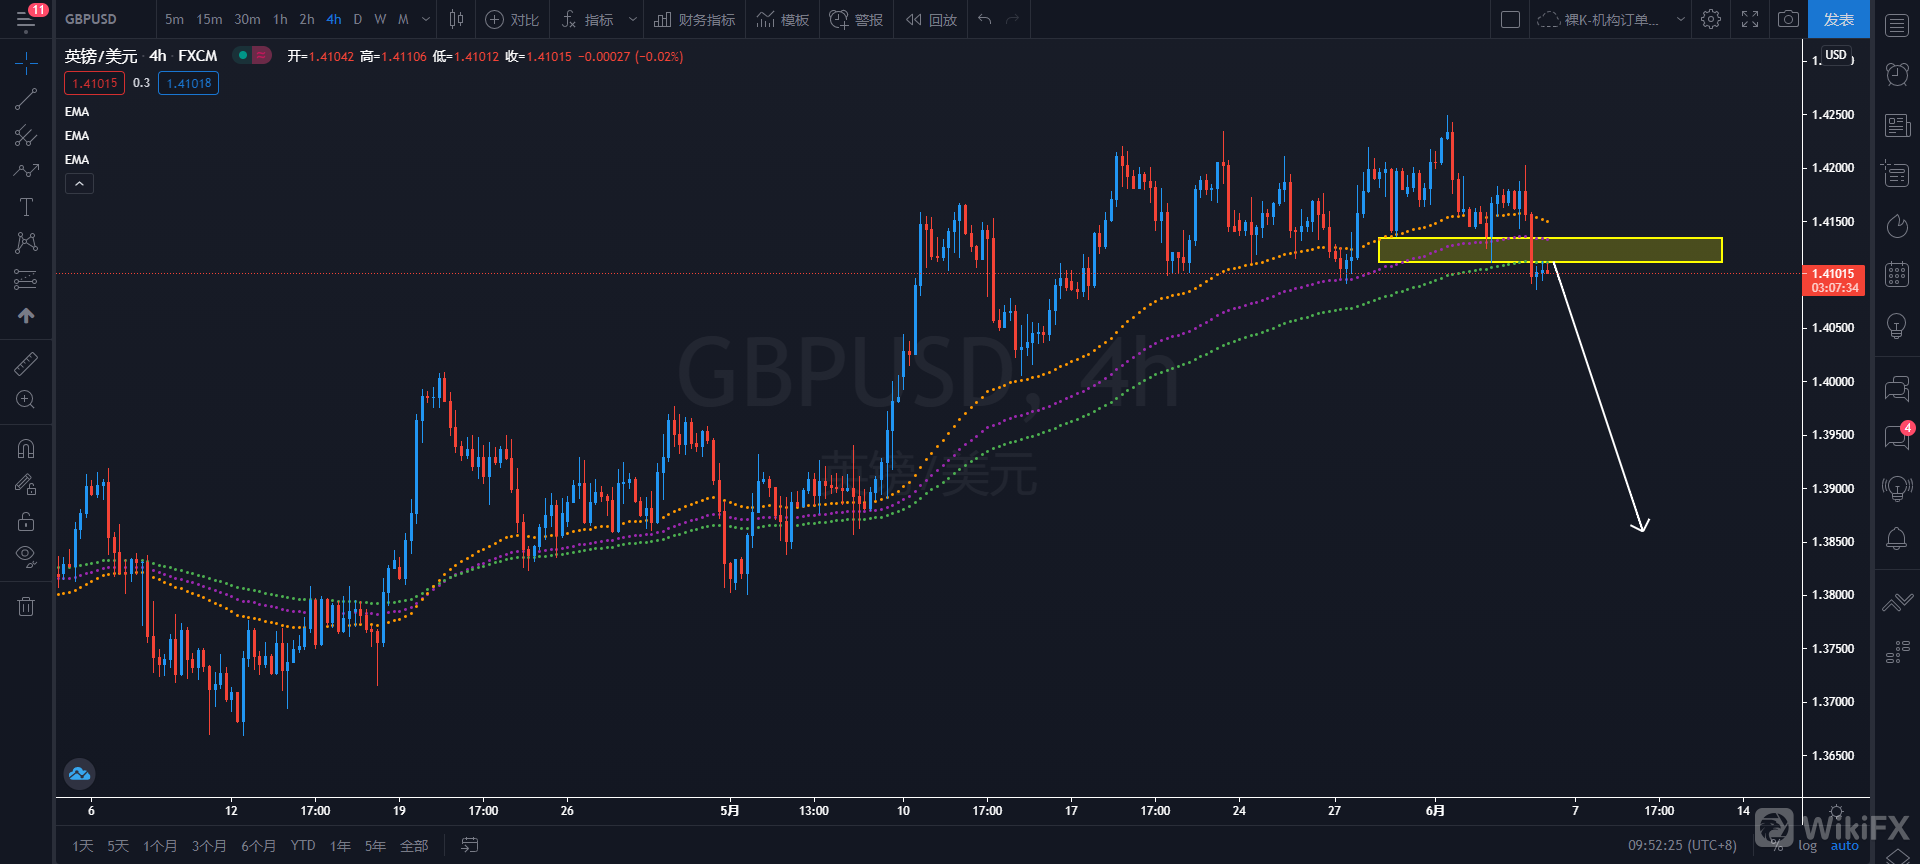Screen dimensions: 1920x864
Task: Toggle magnet mode in left toolbar
Action: (x=26, y=448)
